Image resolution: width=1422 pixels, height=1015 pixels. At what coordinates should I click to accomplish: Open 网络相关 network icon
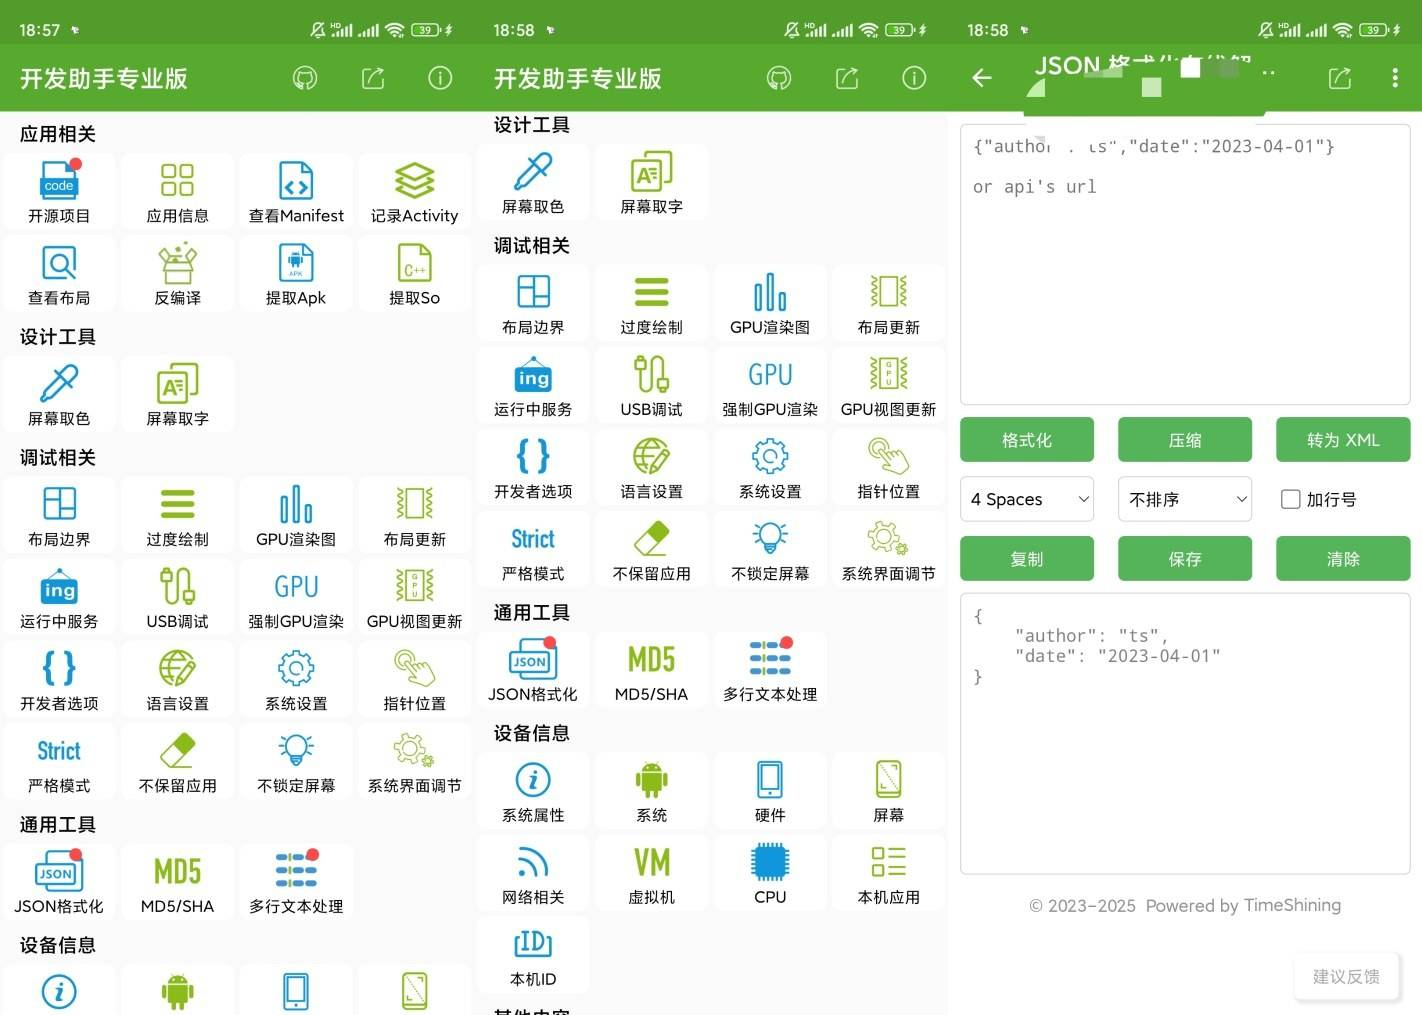(x=533, y=862)
